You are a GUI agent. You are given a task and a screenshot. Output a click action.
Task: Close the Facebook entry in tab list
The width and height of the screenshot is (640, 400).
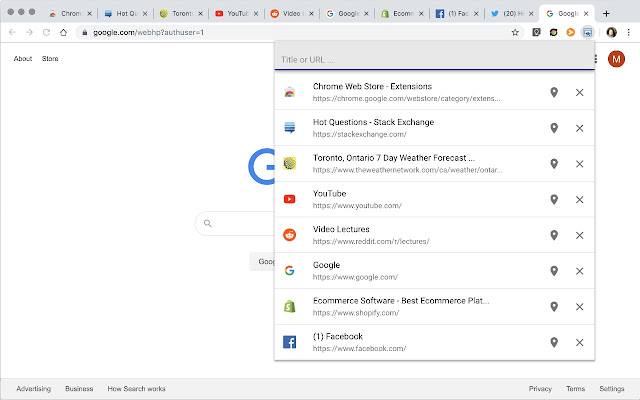[x=579, y=342]
